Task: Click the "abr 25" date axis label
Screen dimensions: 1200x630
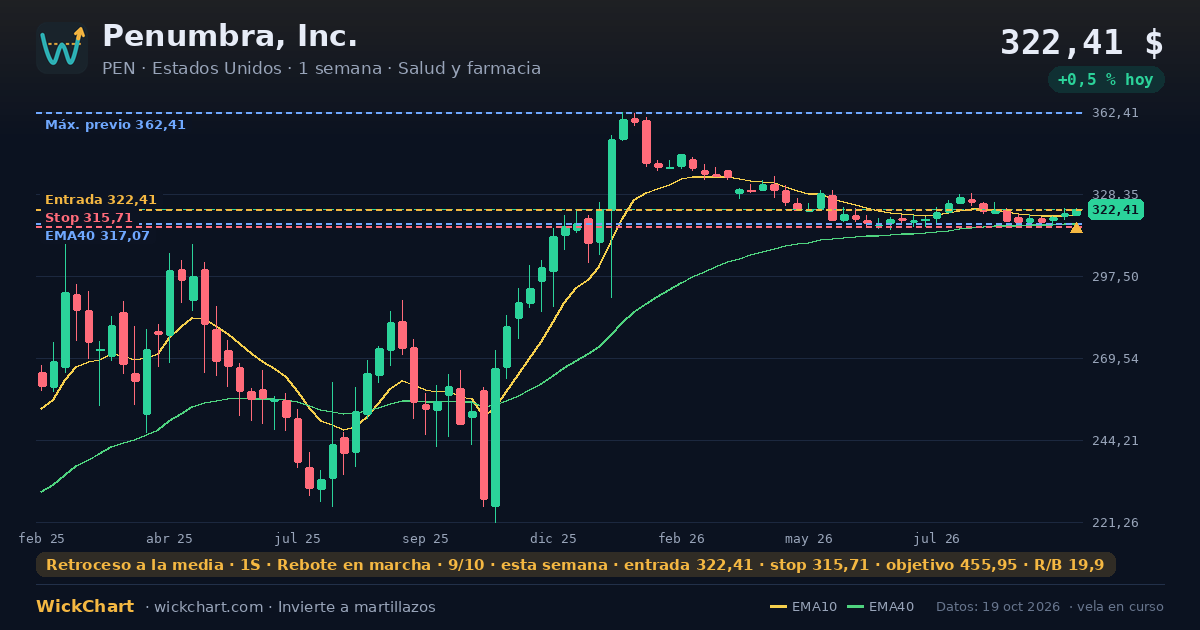Action: tap(169, 538)
